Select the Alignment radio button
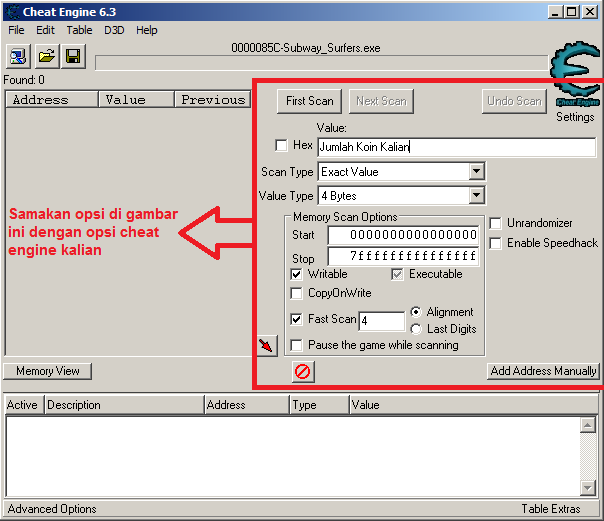The width and height of the screenshot is (604, 521). click(416, 312)
